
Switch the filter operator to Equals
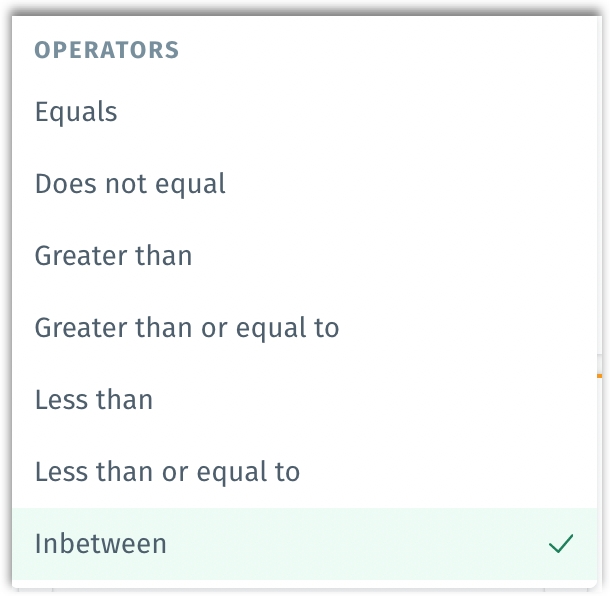coord(76,112)
